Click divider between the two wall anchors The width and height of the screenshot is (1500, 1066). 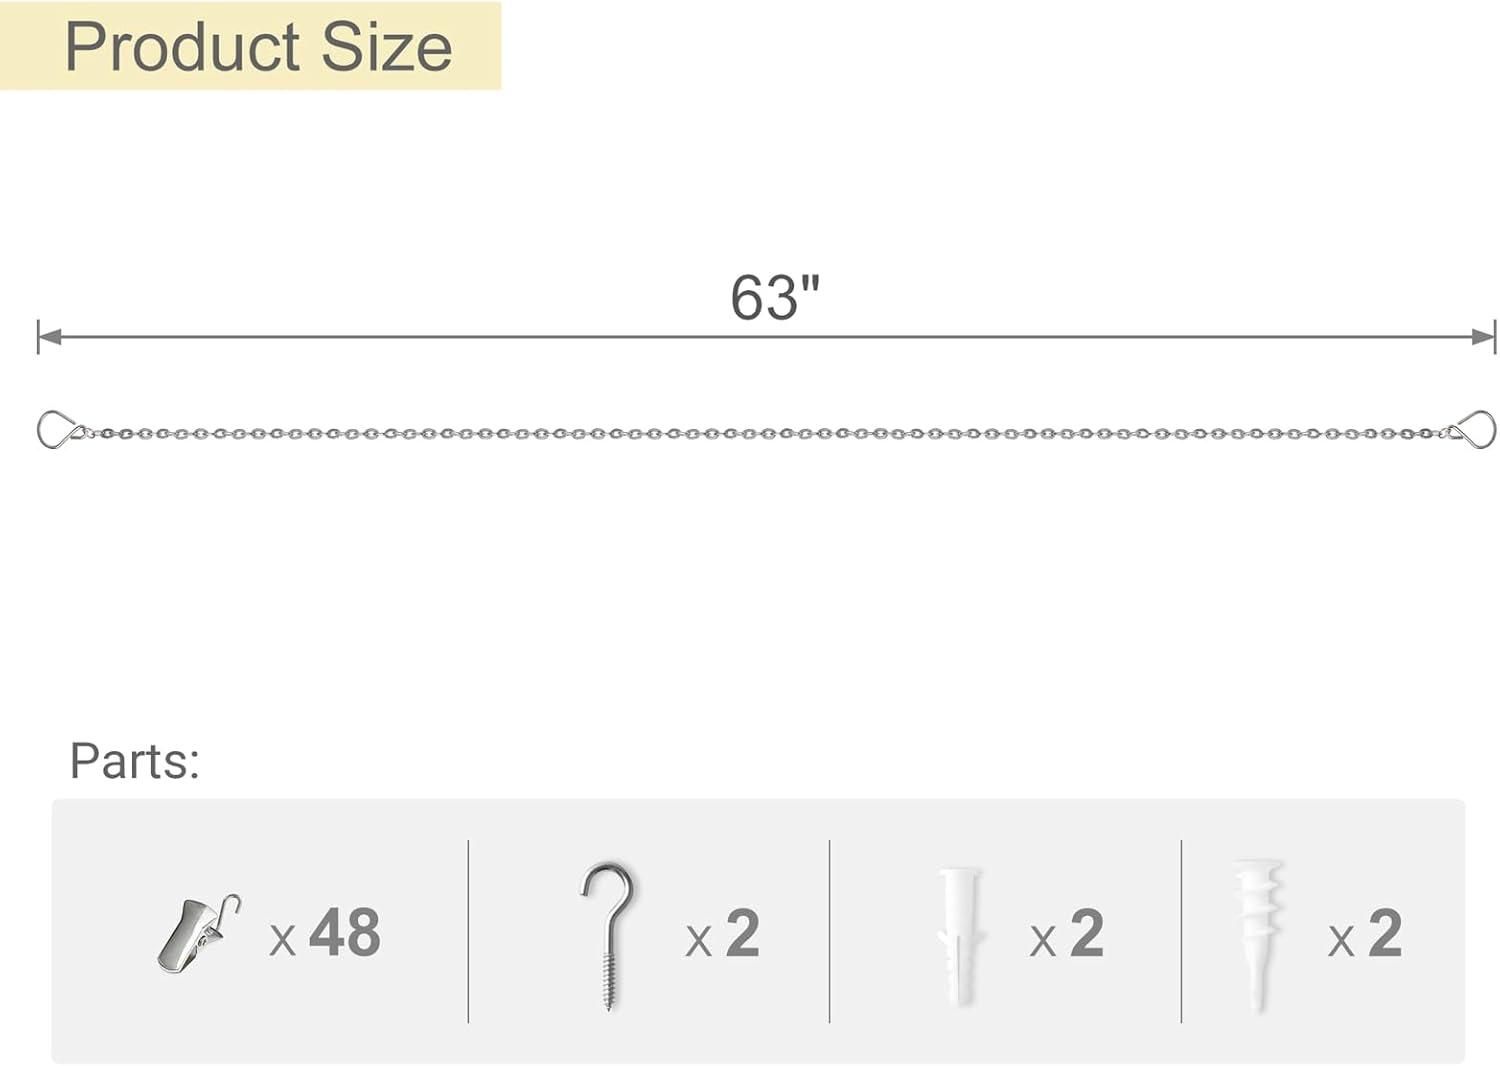(1181, 931)
